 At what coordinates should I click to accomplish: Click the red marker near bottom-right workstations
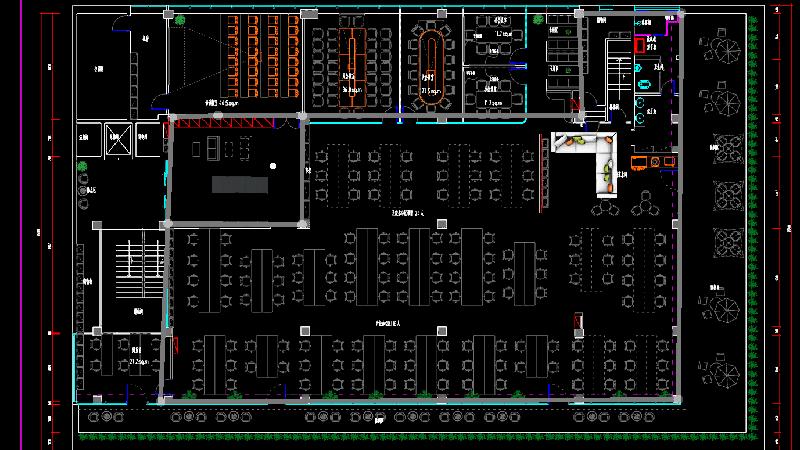(x=576, y=321)
